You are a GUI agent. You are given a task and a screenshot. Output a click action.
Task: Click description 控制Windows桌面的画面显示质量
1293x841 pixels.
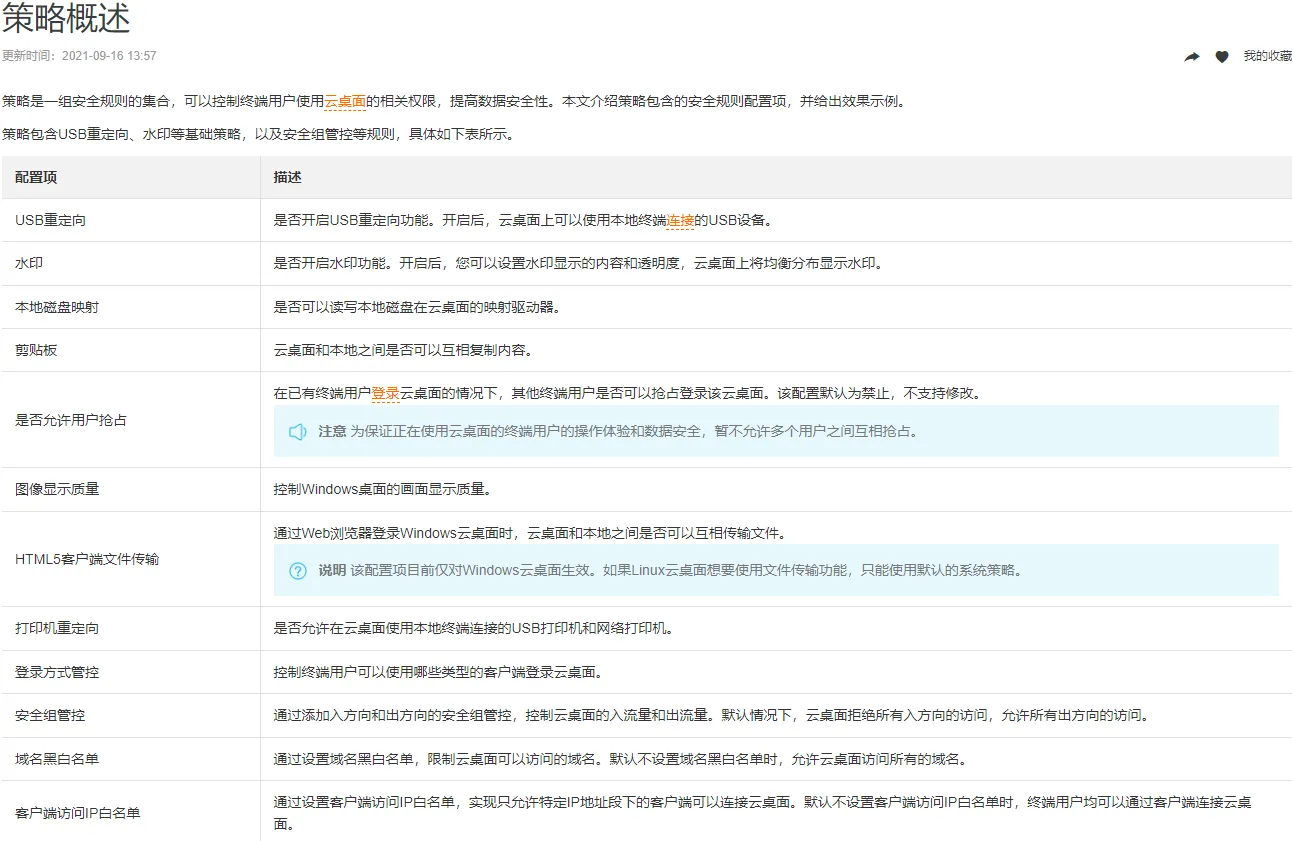click(x=382, y=490)
